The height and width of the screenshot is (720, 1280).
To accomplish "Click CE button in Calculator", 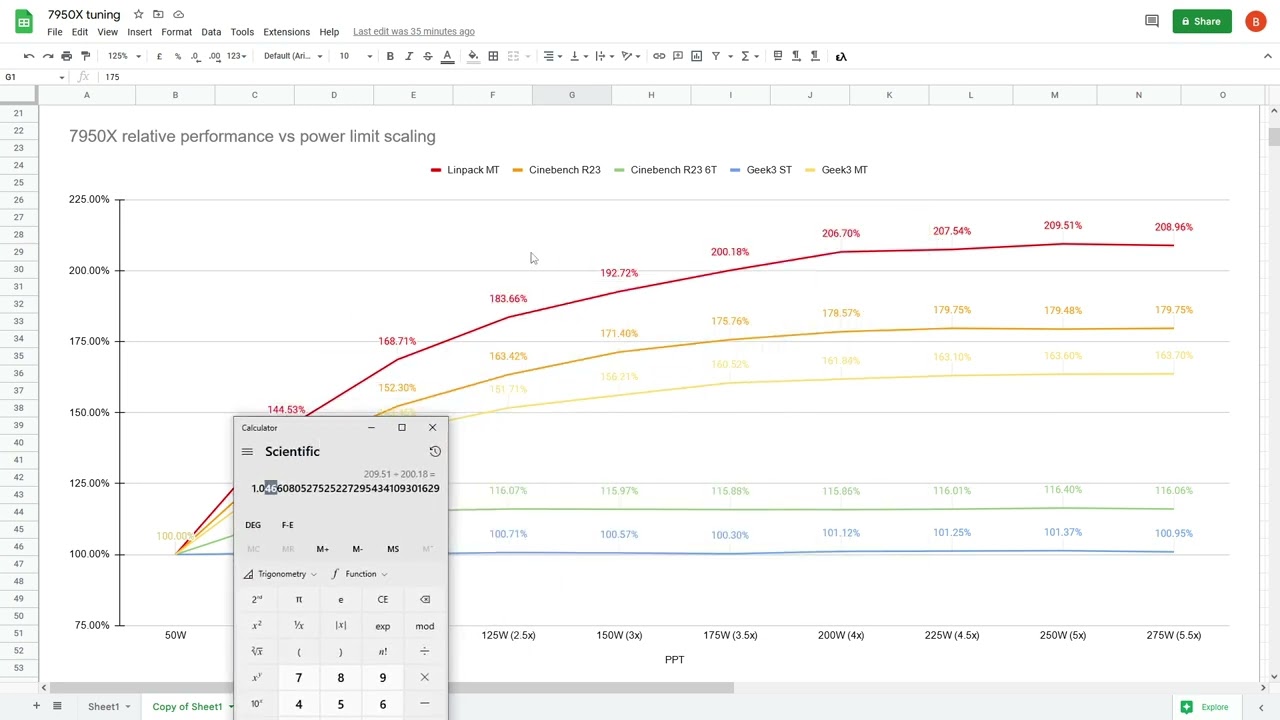I will pos(383,599).
